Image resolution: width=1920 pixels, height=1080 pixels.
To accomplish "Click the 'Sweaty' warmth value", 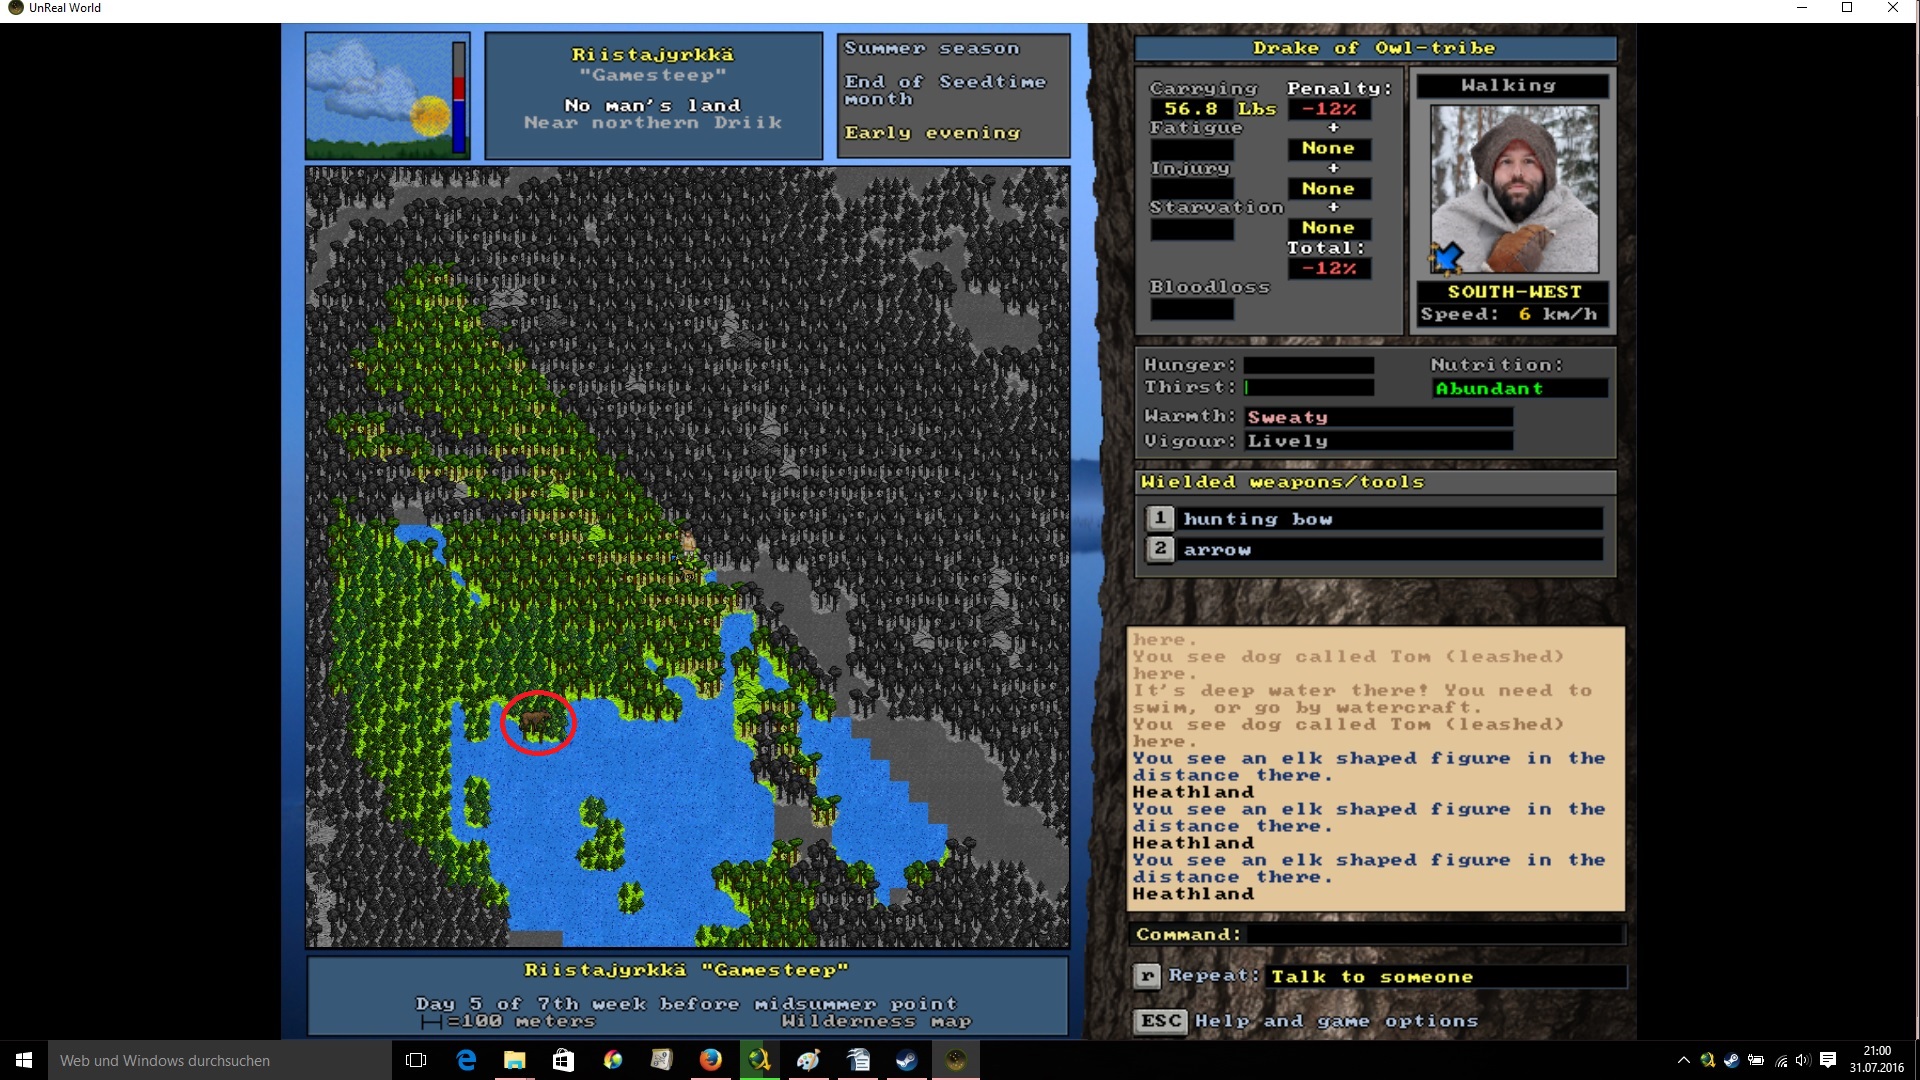I will 1288,417.
